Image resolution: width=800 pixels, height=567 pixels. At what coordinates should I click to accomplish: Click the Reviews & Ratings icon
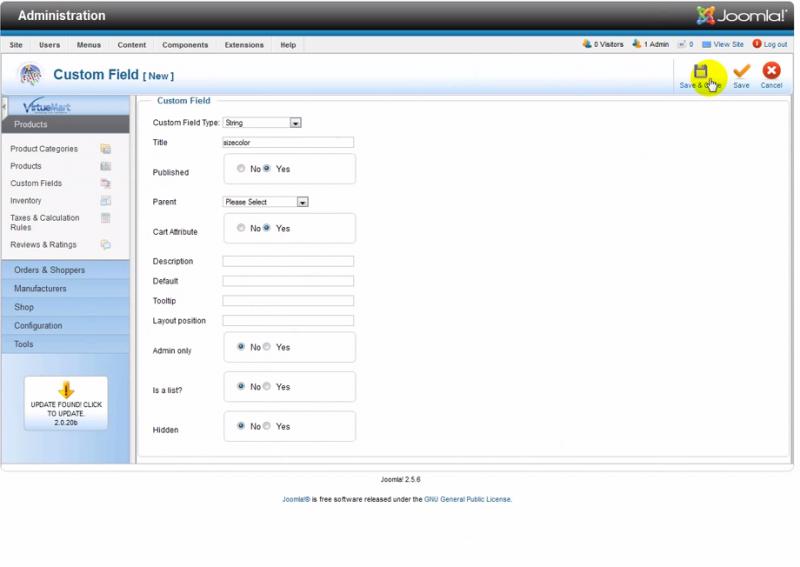point(105,245)
